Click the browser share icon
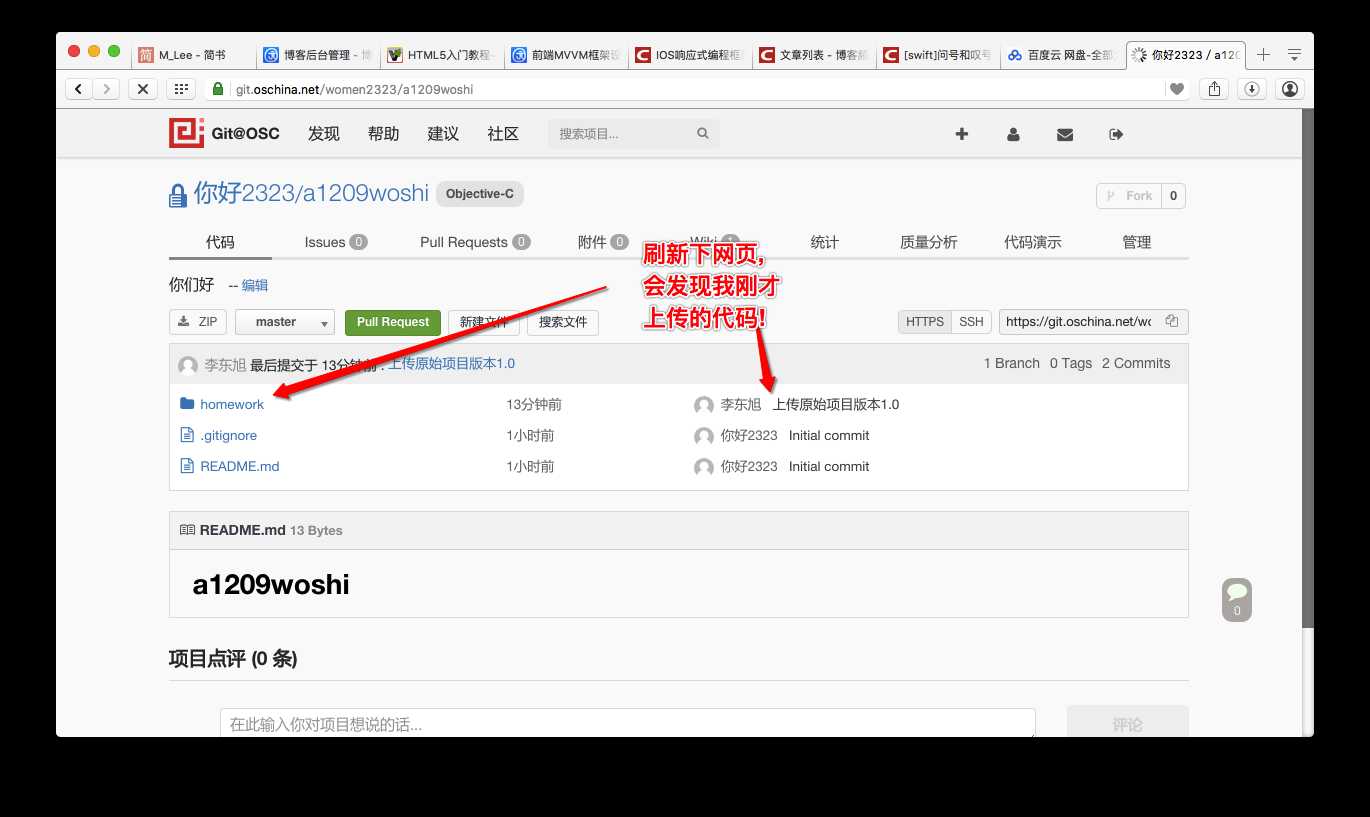This screenshot has width=1370, height=817. [x=1214, y=89]
